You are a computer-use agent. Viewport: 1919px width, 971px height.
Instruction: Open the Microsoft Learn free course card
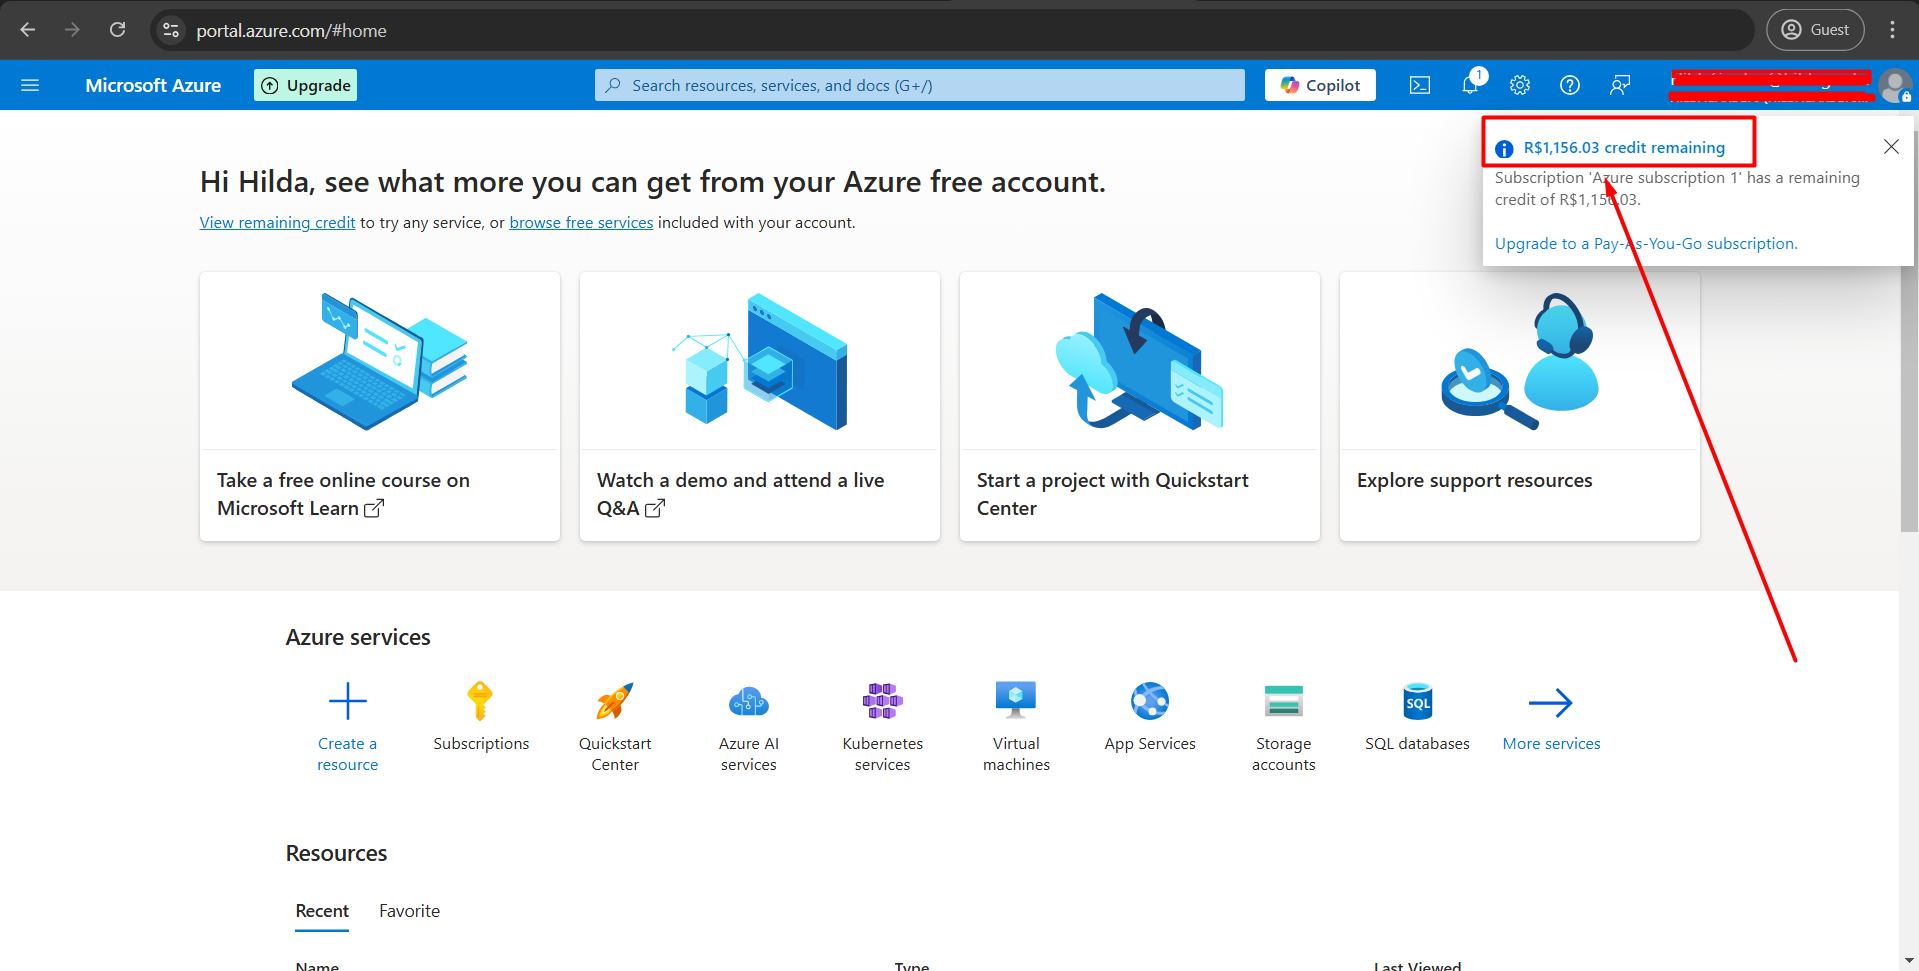(380, 406)
